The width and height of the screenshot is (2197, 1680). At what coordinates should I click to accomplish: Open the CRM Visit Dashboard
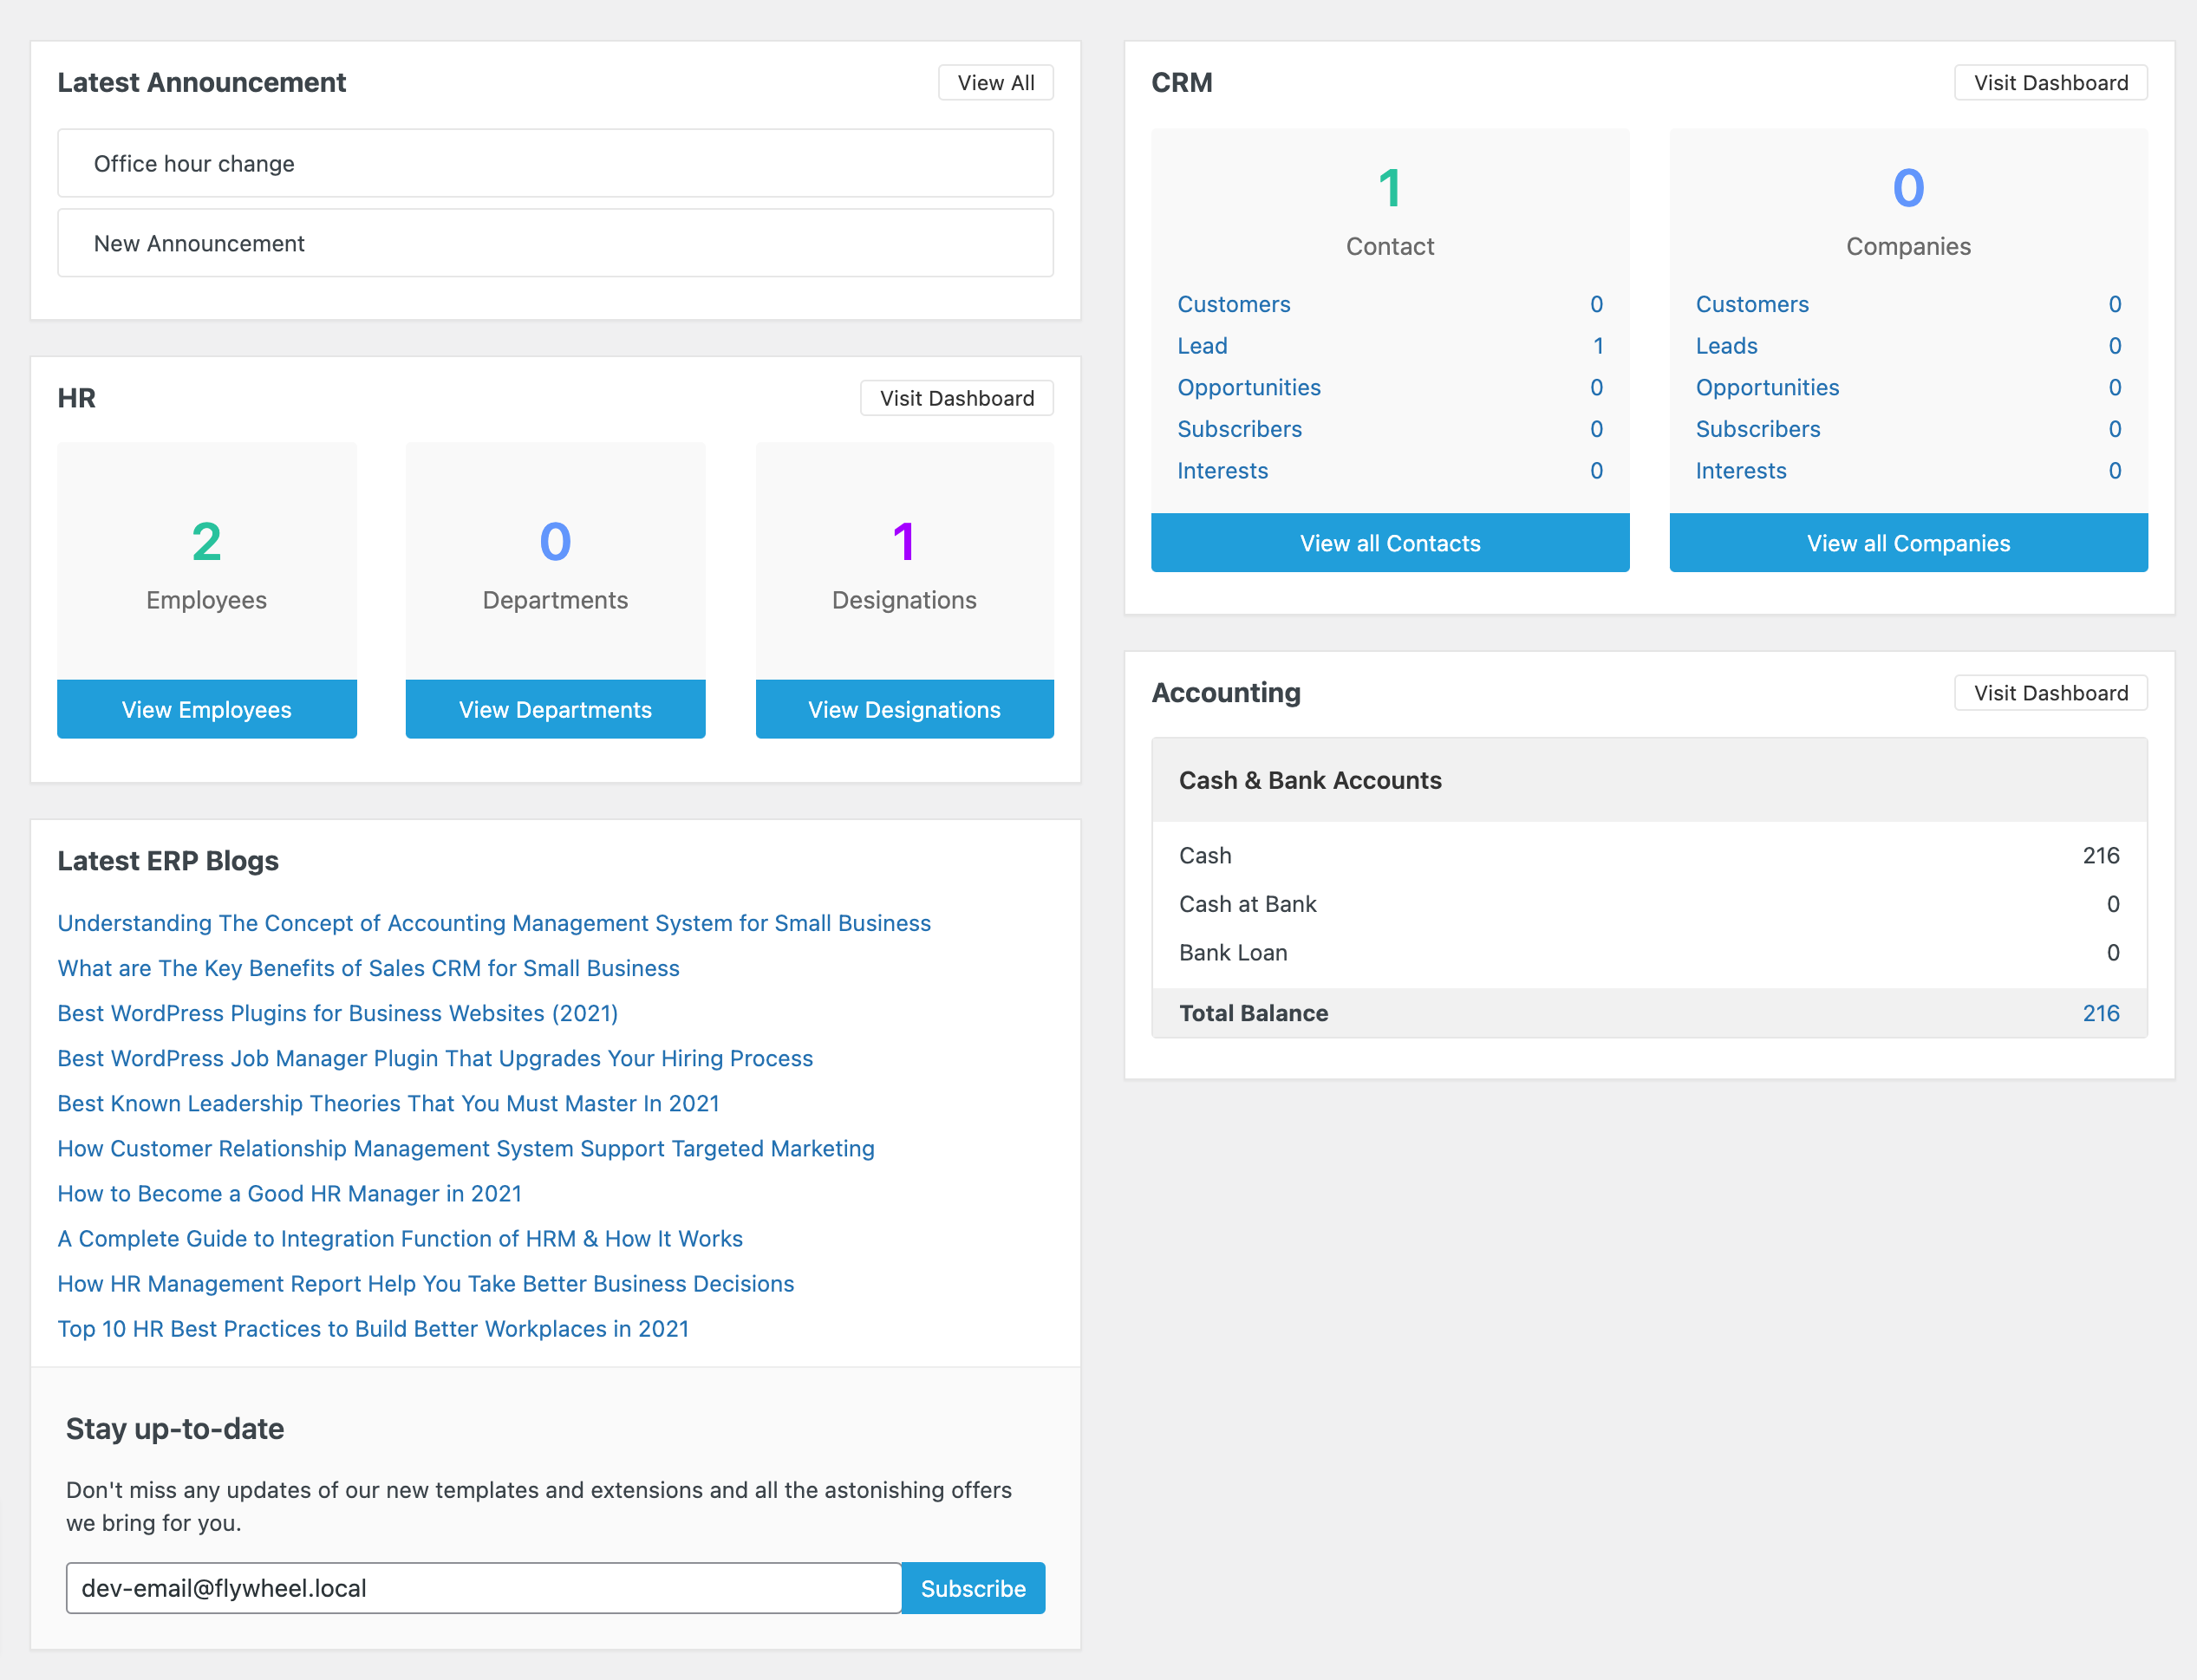click(x=2050, y=83)
